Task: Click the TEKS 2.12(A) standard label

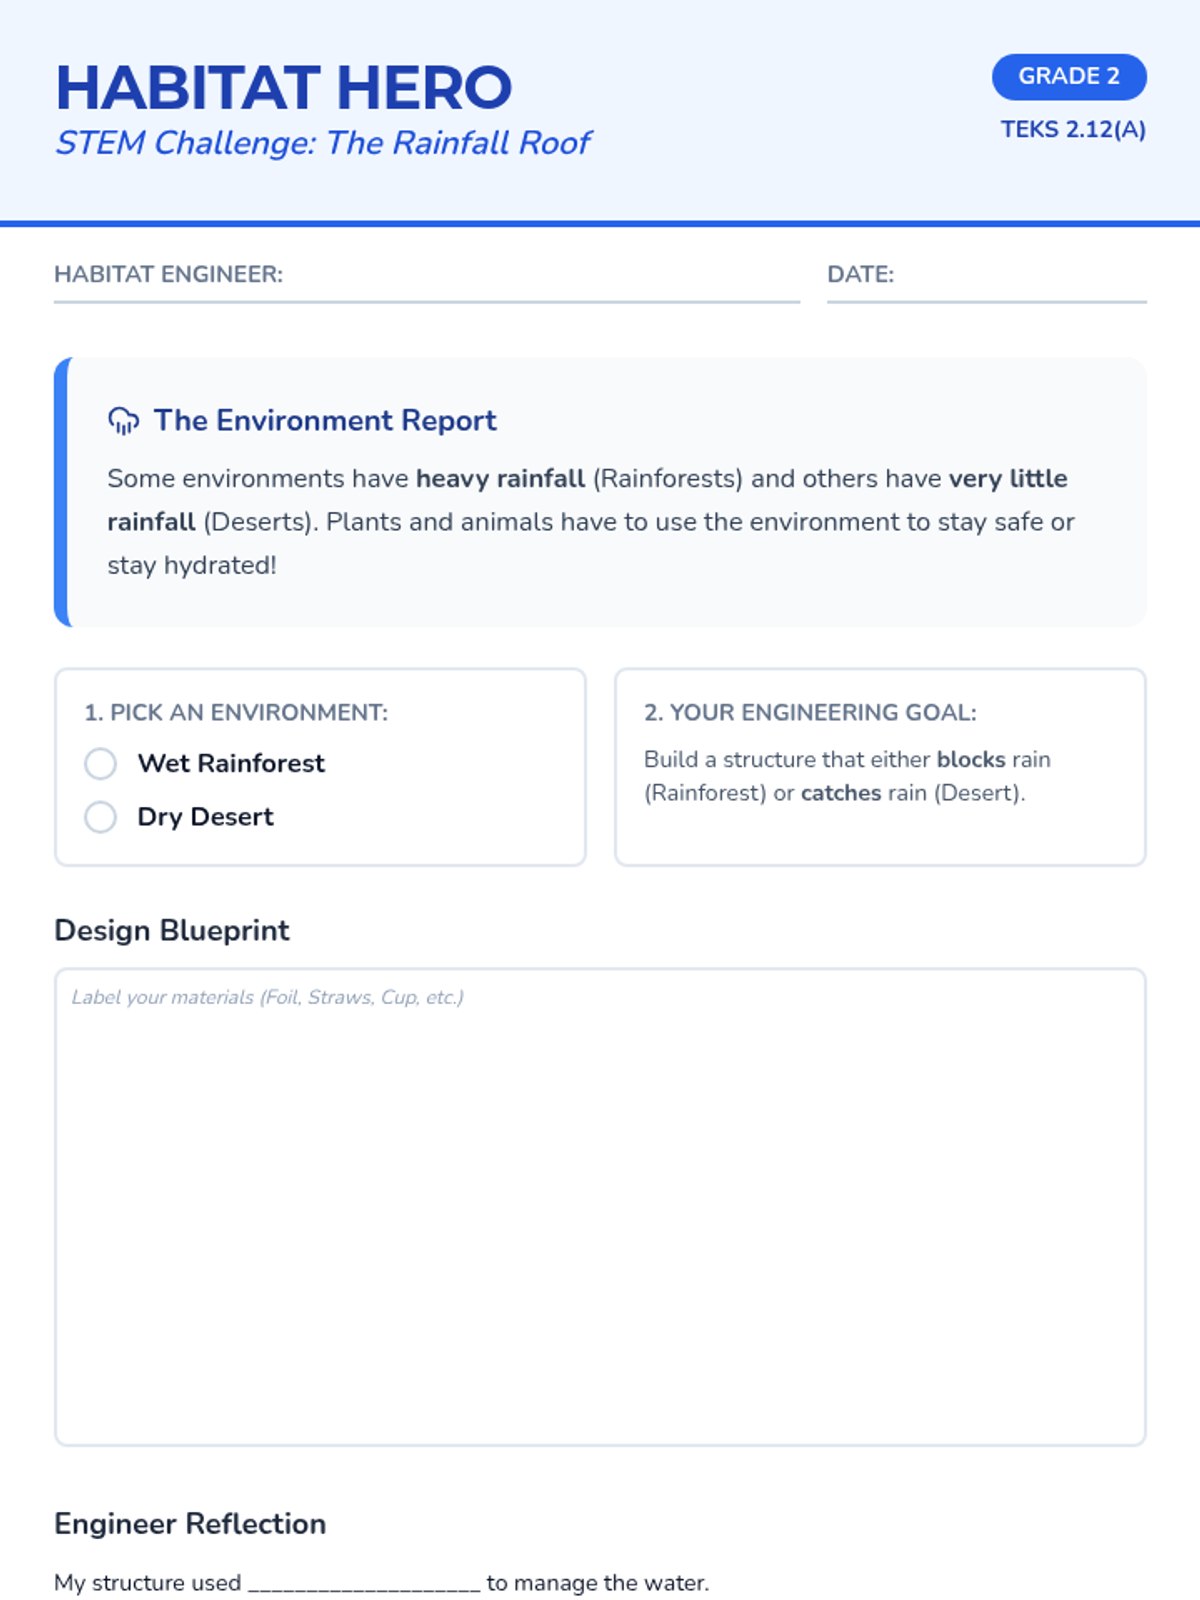Action: pyautogui.click(x=1072, y=130)
